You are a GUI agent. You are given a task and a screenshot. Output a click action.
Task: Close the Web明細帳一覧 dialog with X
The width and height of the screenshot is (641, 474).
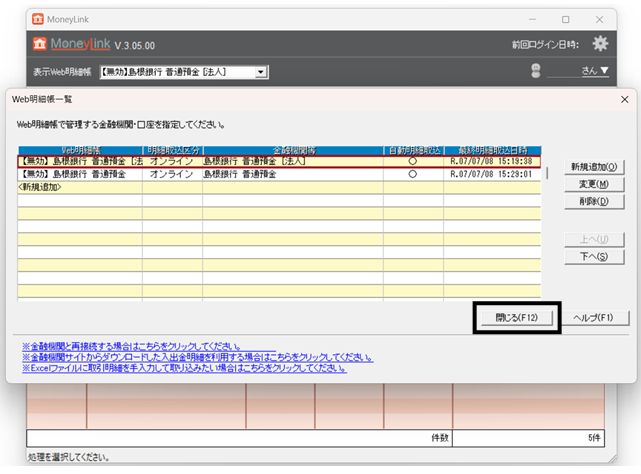pos(624,99)
